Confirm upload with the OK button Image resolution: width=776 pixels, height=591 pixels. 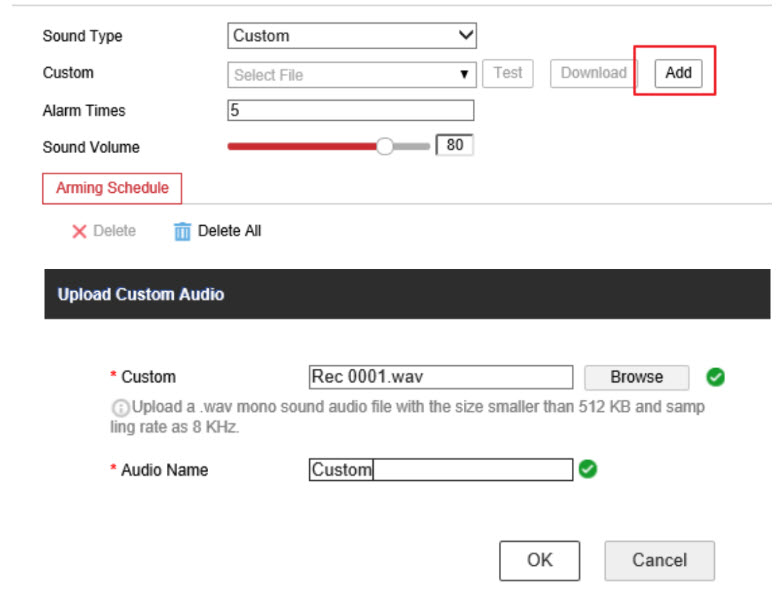click(x=539, y=560)
